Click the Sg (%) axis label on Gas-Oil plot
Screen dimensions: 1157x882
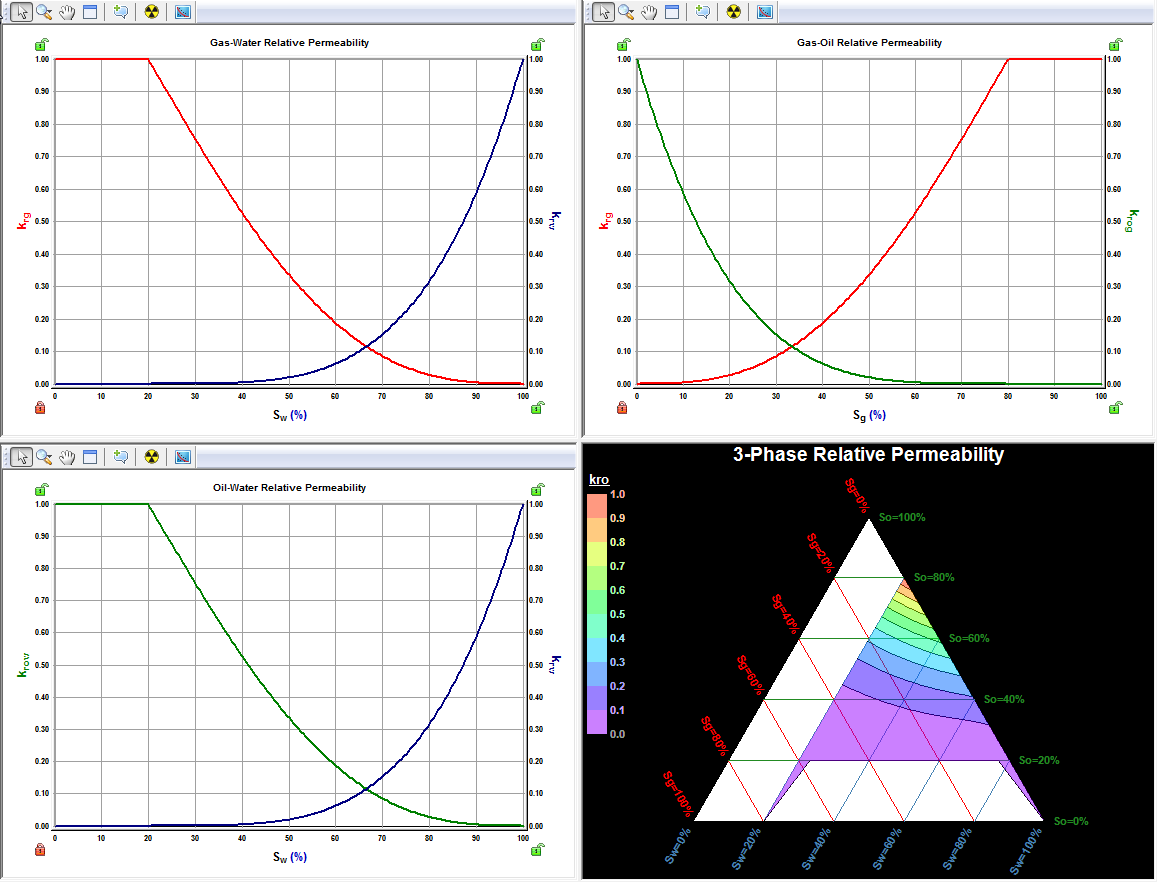tap(869, 414)
